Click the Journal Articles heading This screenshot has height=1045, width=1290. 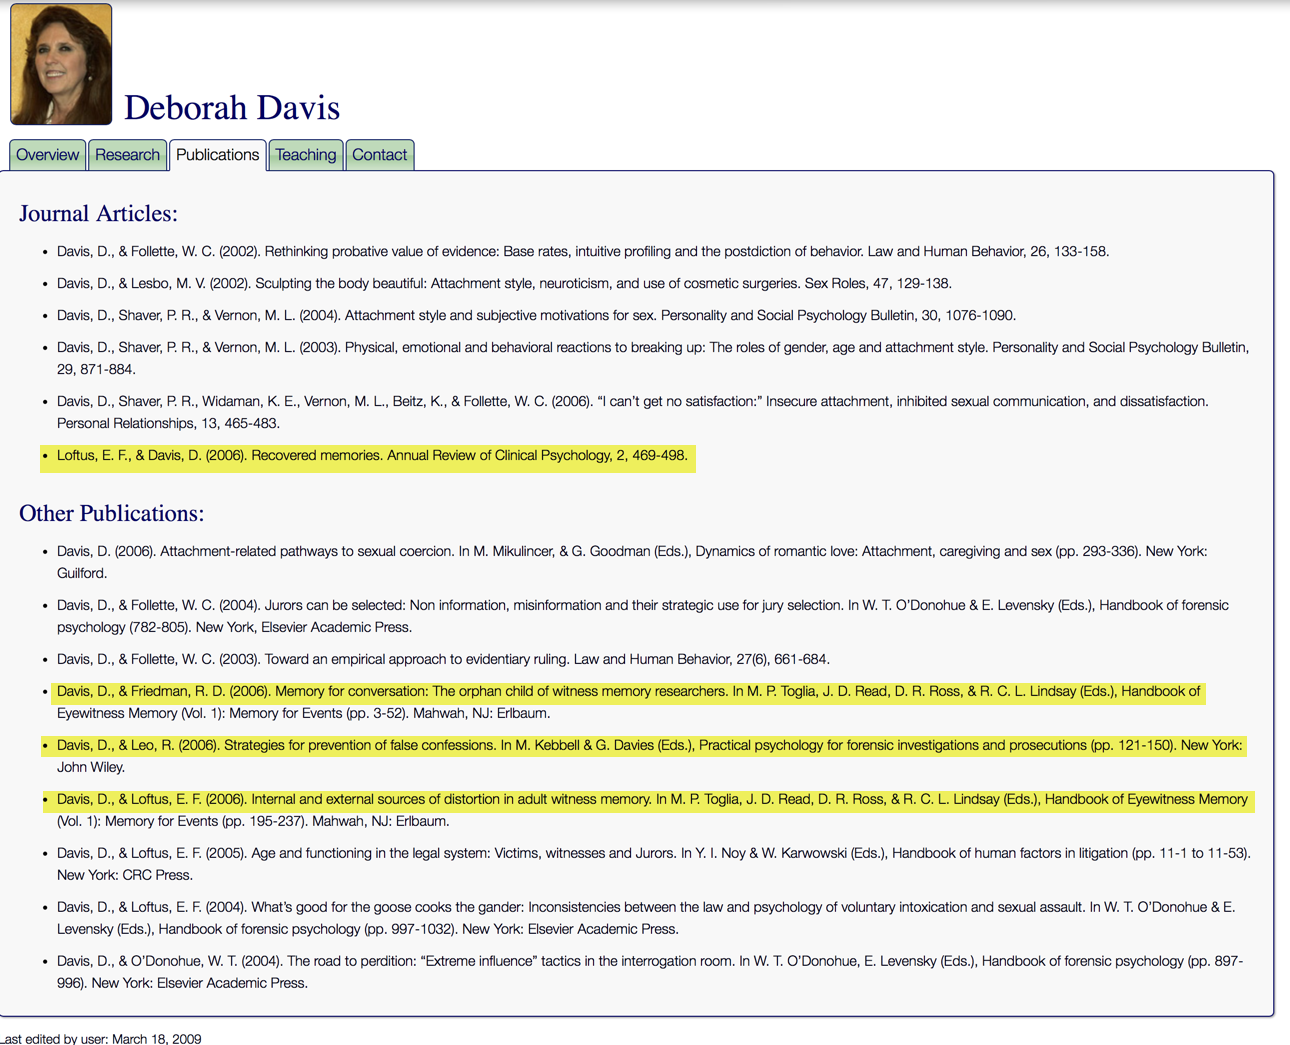click(98, 213)
